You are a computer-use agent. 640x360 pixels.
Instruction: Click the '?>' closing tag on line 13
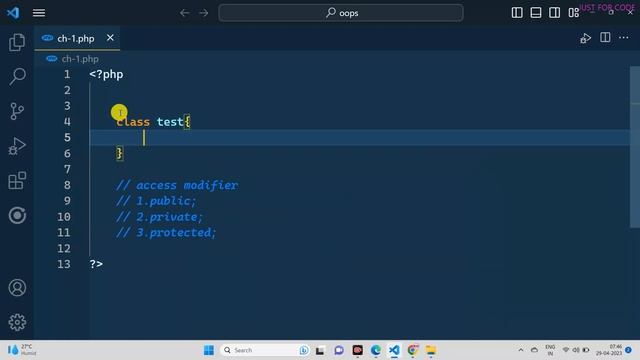(x=96, y=264)
